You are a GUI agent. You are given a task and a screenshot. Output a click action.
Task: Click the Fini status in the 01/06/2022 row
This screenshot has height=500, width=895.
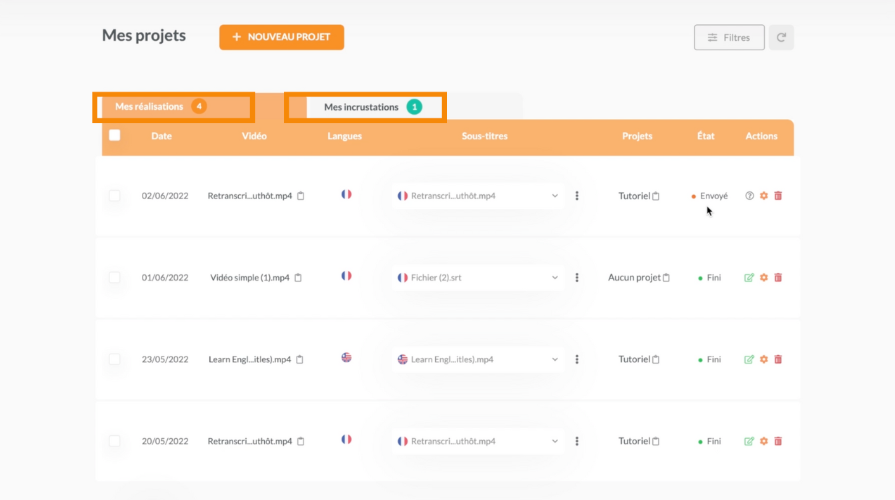tap(713, 277)
